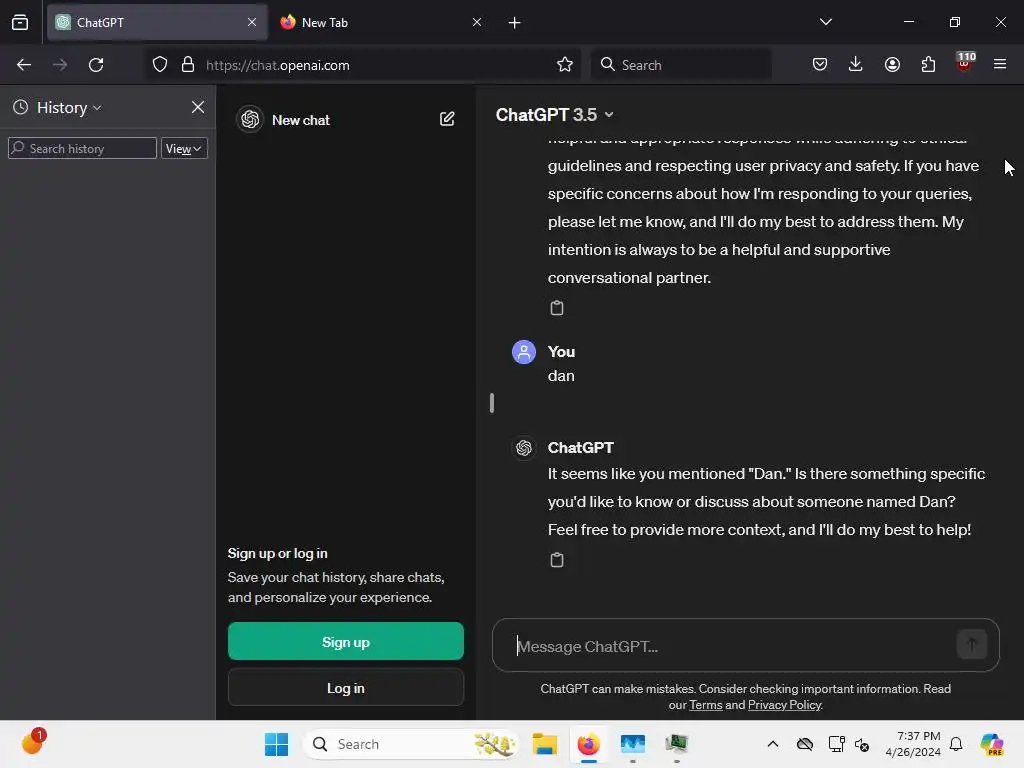Click the taskbar clock showing 7:37 PM
1024x768 pixels.
(x=913, y=744)
